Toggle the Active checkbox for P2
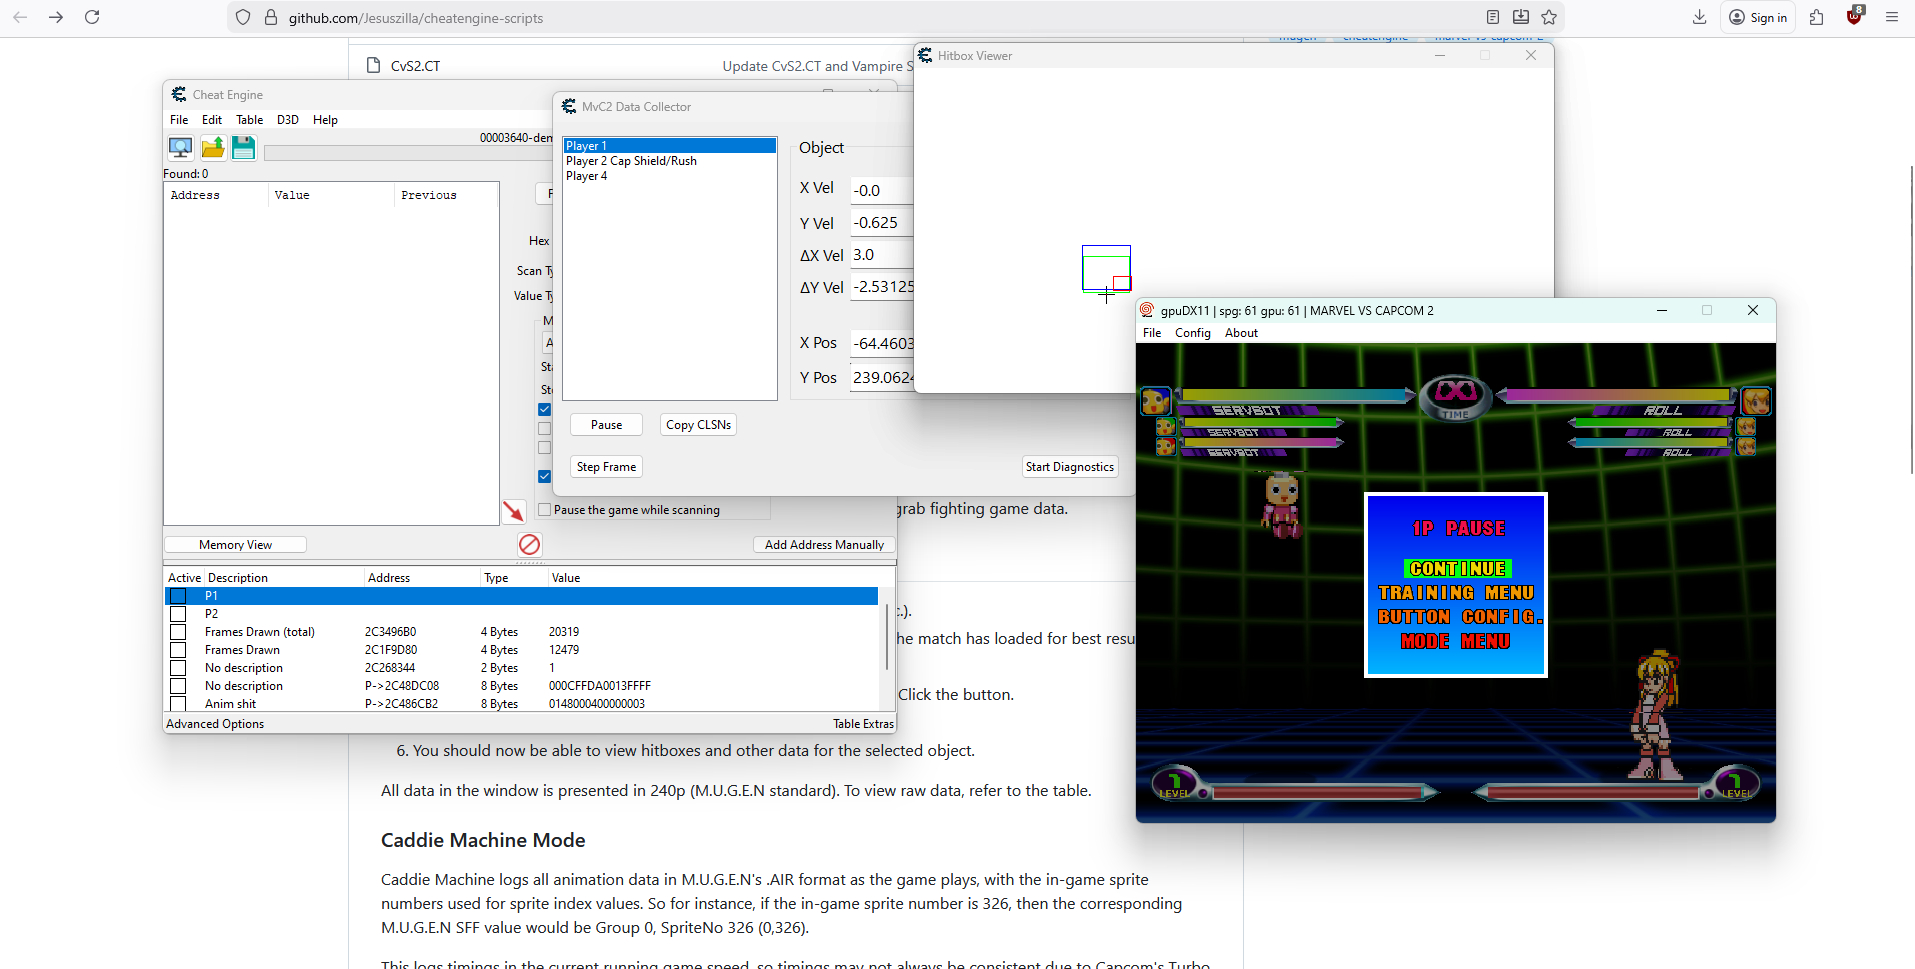The width and height of the screenshot is (1915, 969). [x=178, y=614]
